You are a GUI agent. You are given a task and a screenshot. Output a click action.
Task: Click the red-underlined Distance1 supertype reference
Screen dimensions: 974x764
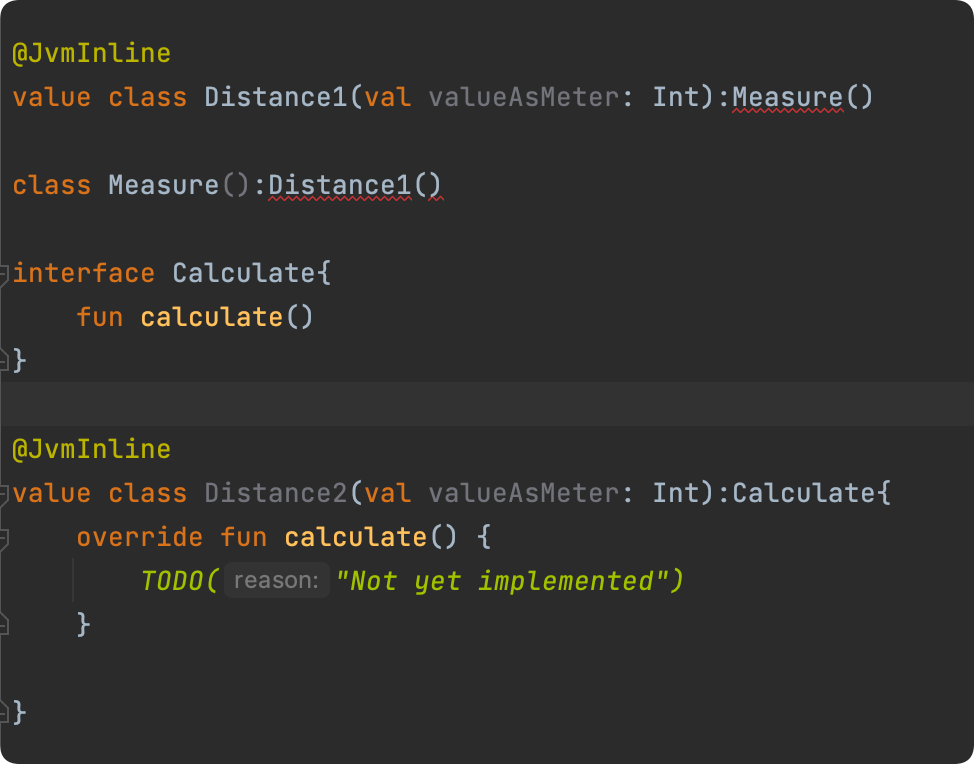[x=340, y=186]
